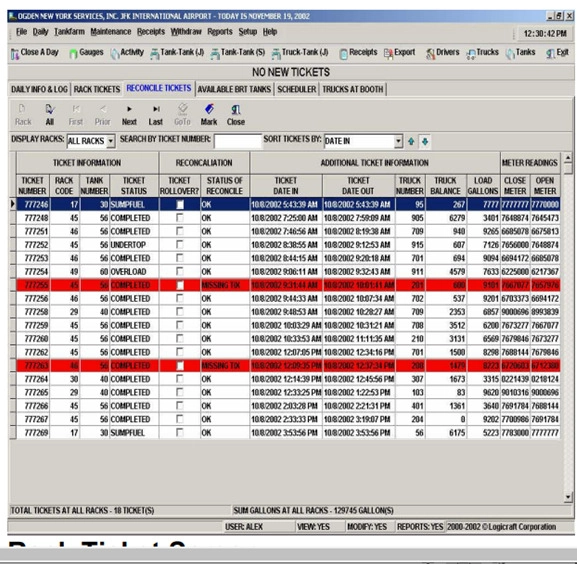Sort tickets descending with down arrow
This screenshot has height=564, width=577.
425,141
